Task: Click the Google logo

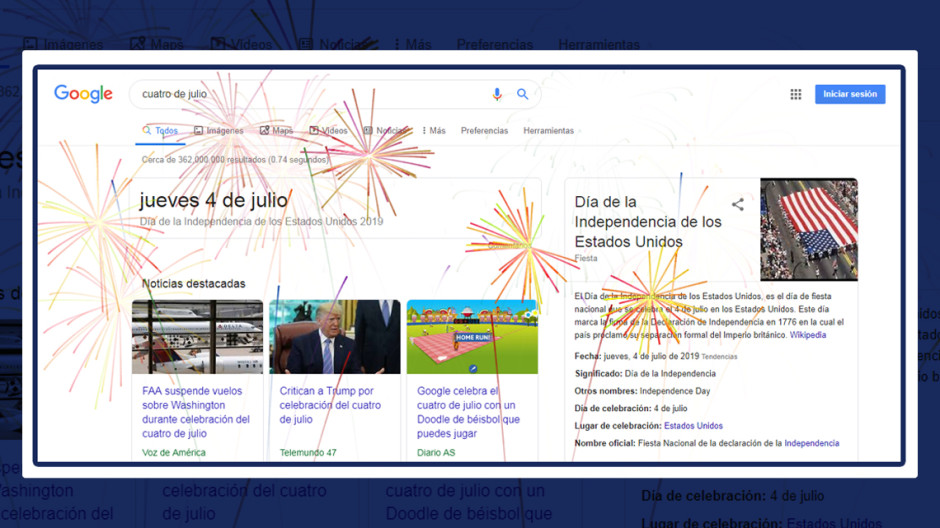Action: click(x=83, y=94)
